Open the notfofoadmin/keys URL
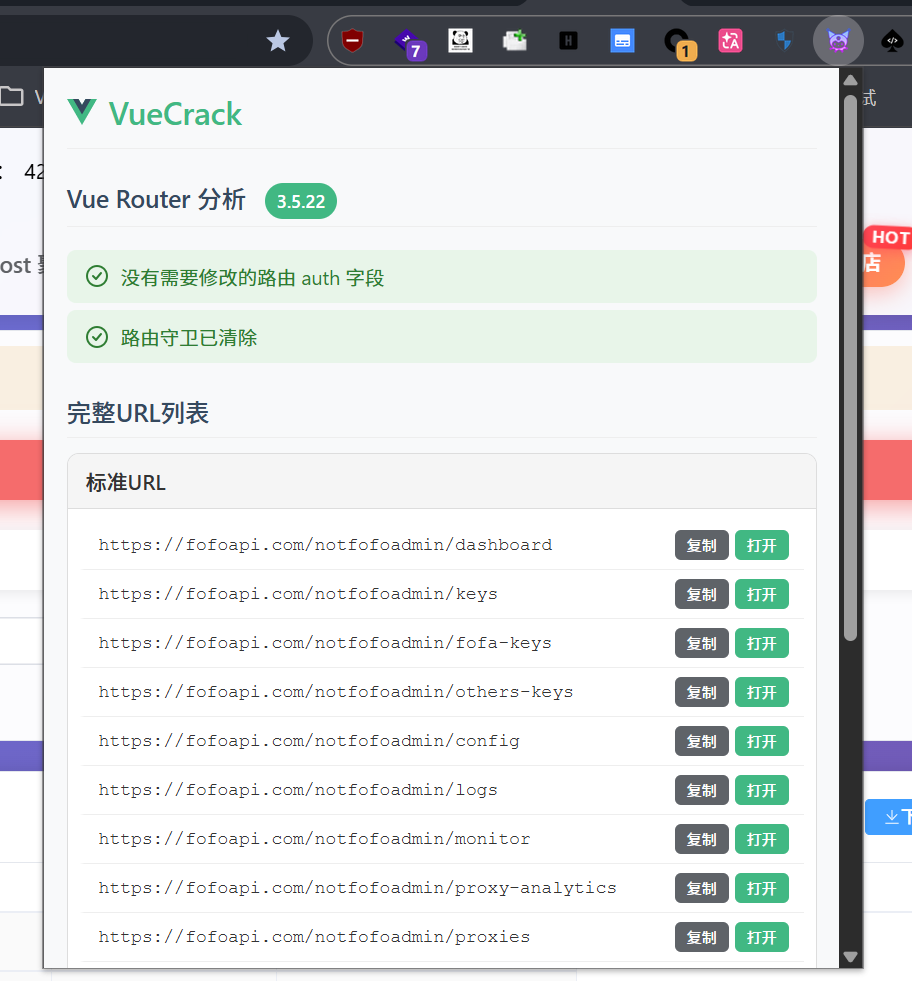 [761, 594]
